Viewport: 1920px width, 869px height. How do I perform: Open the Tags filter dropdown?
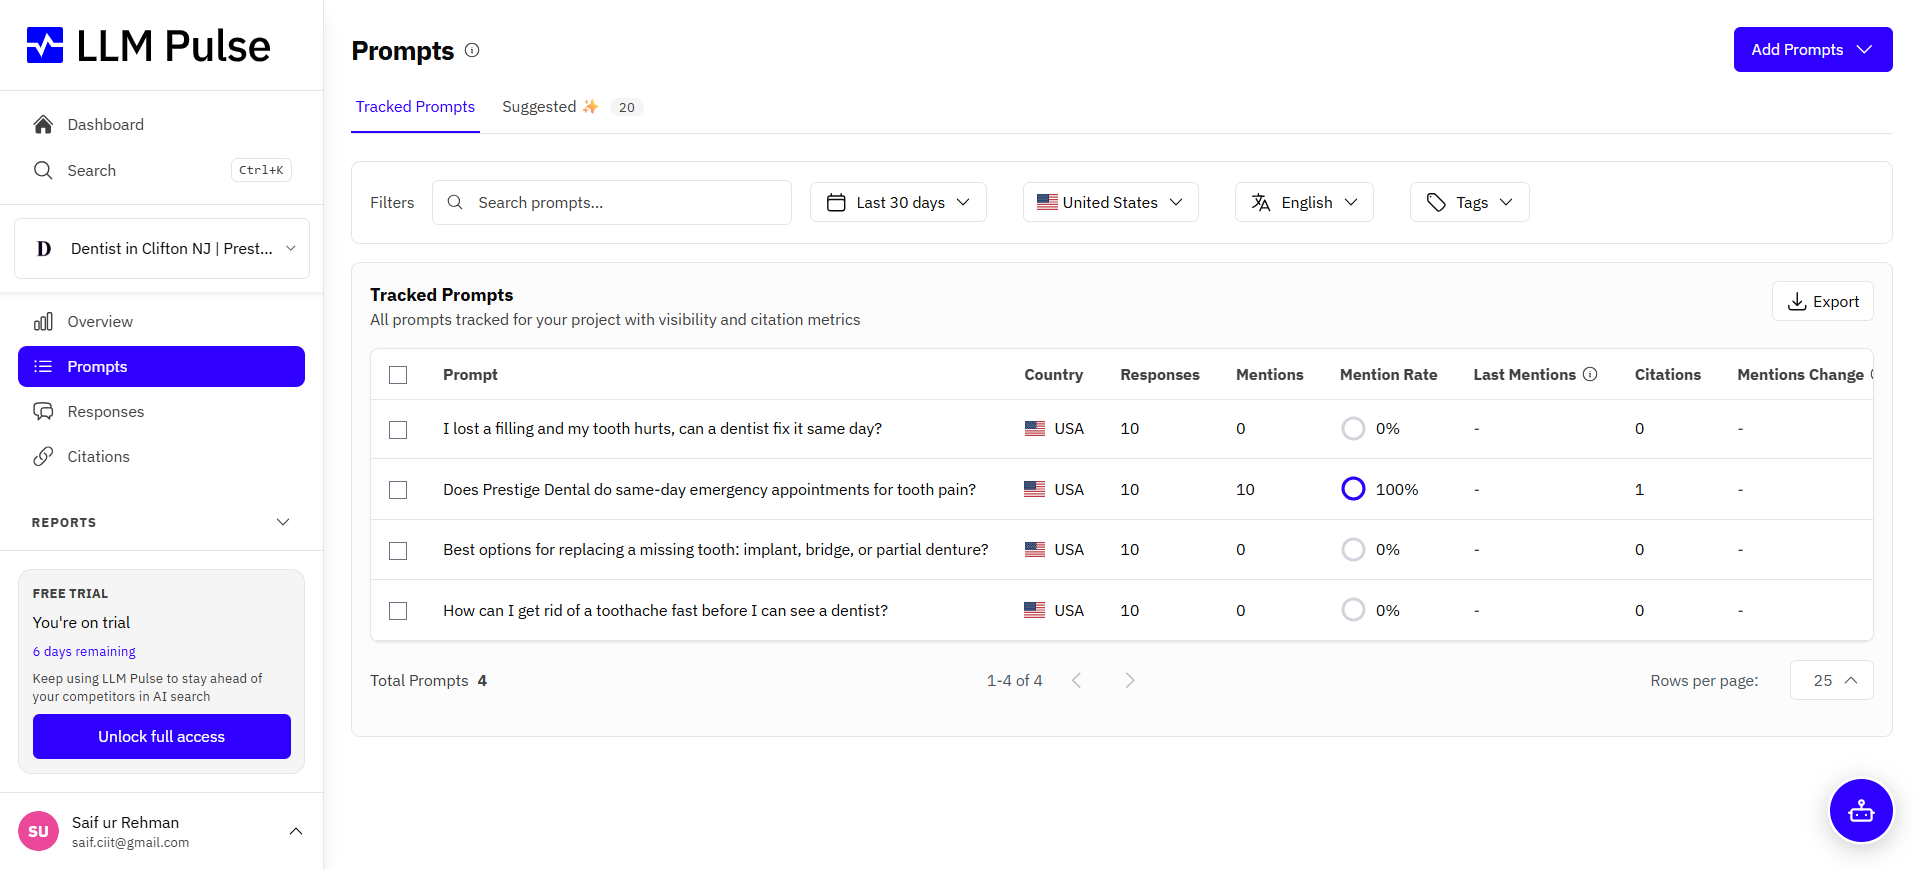click(x=1469, y=202)
